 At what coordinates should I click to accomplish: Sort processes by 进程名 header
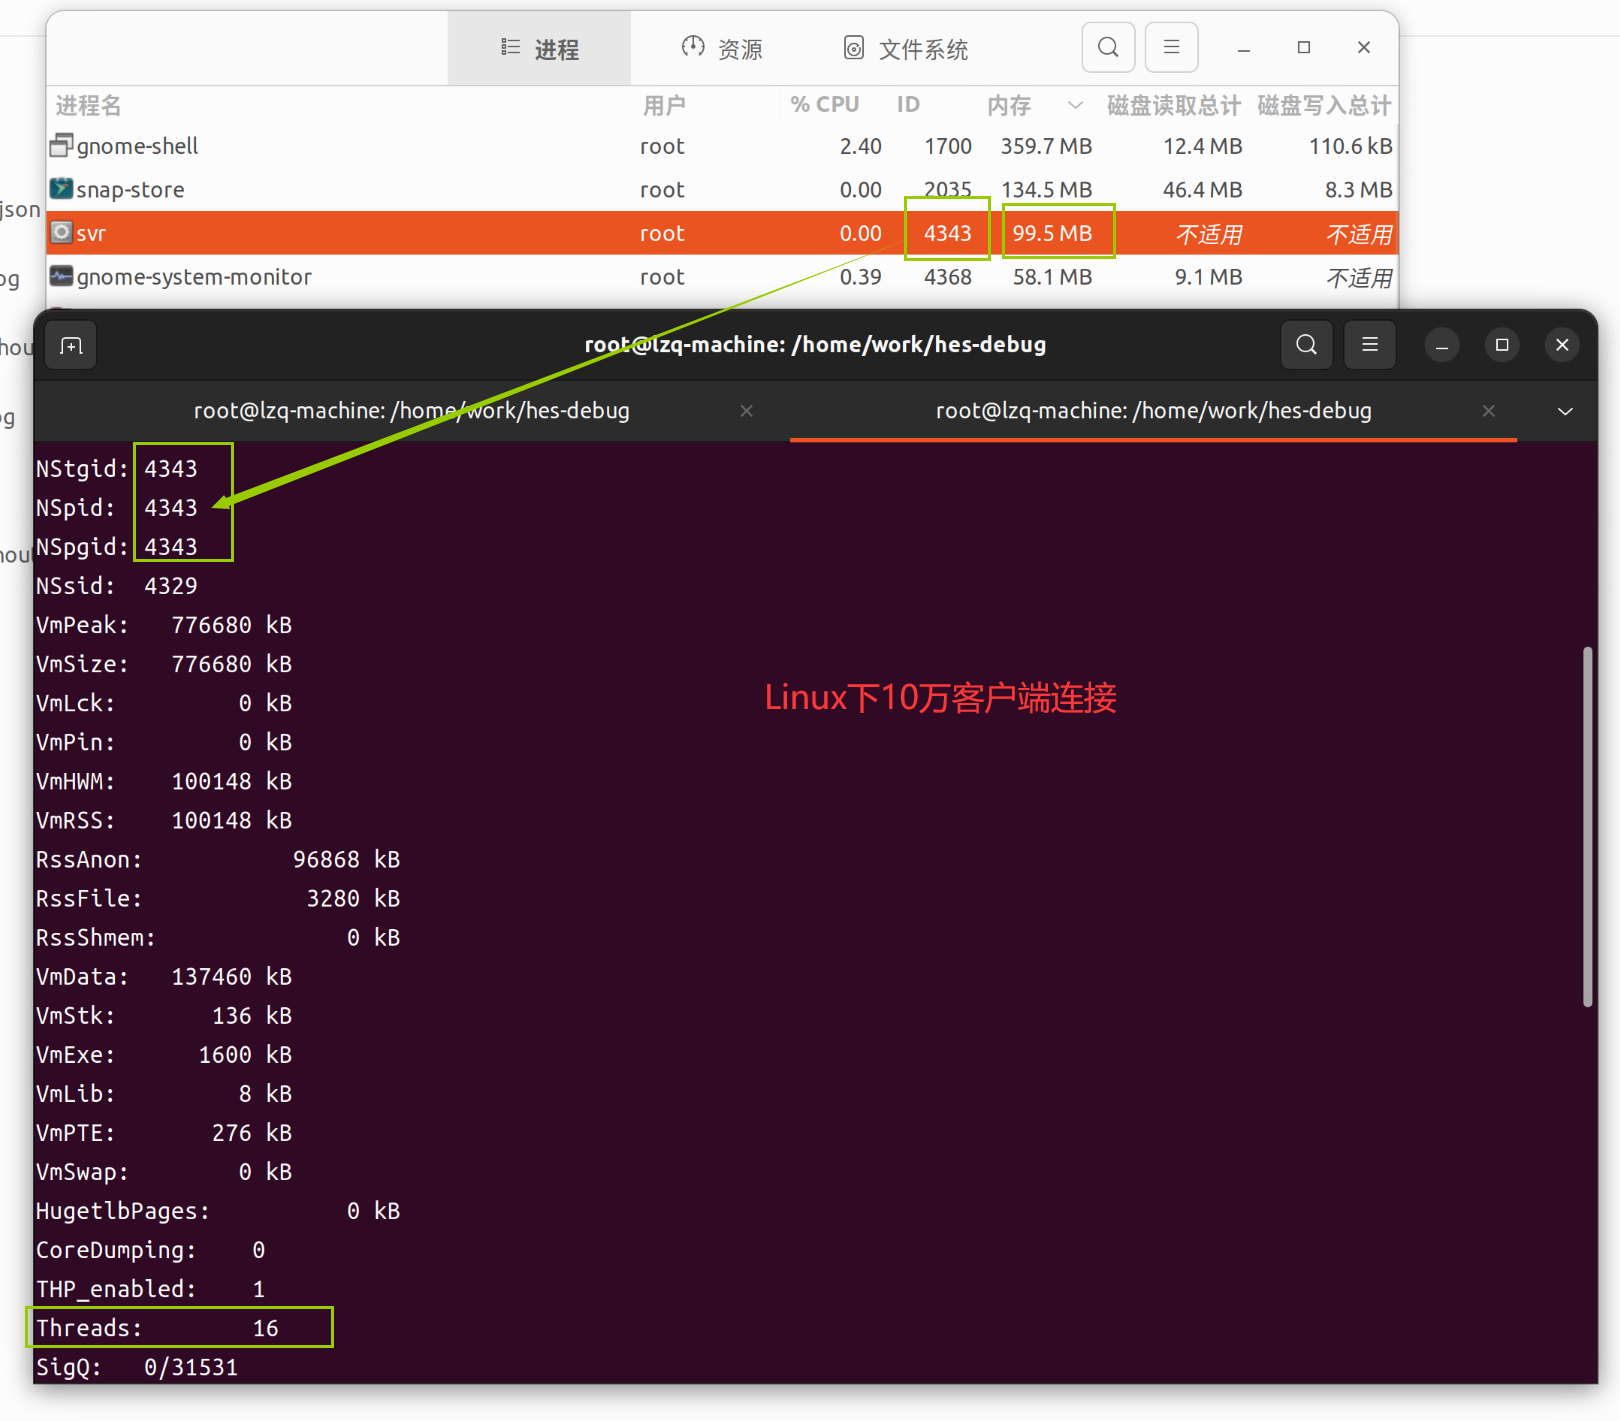[x=88, y=105]
